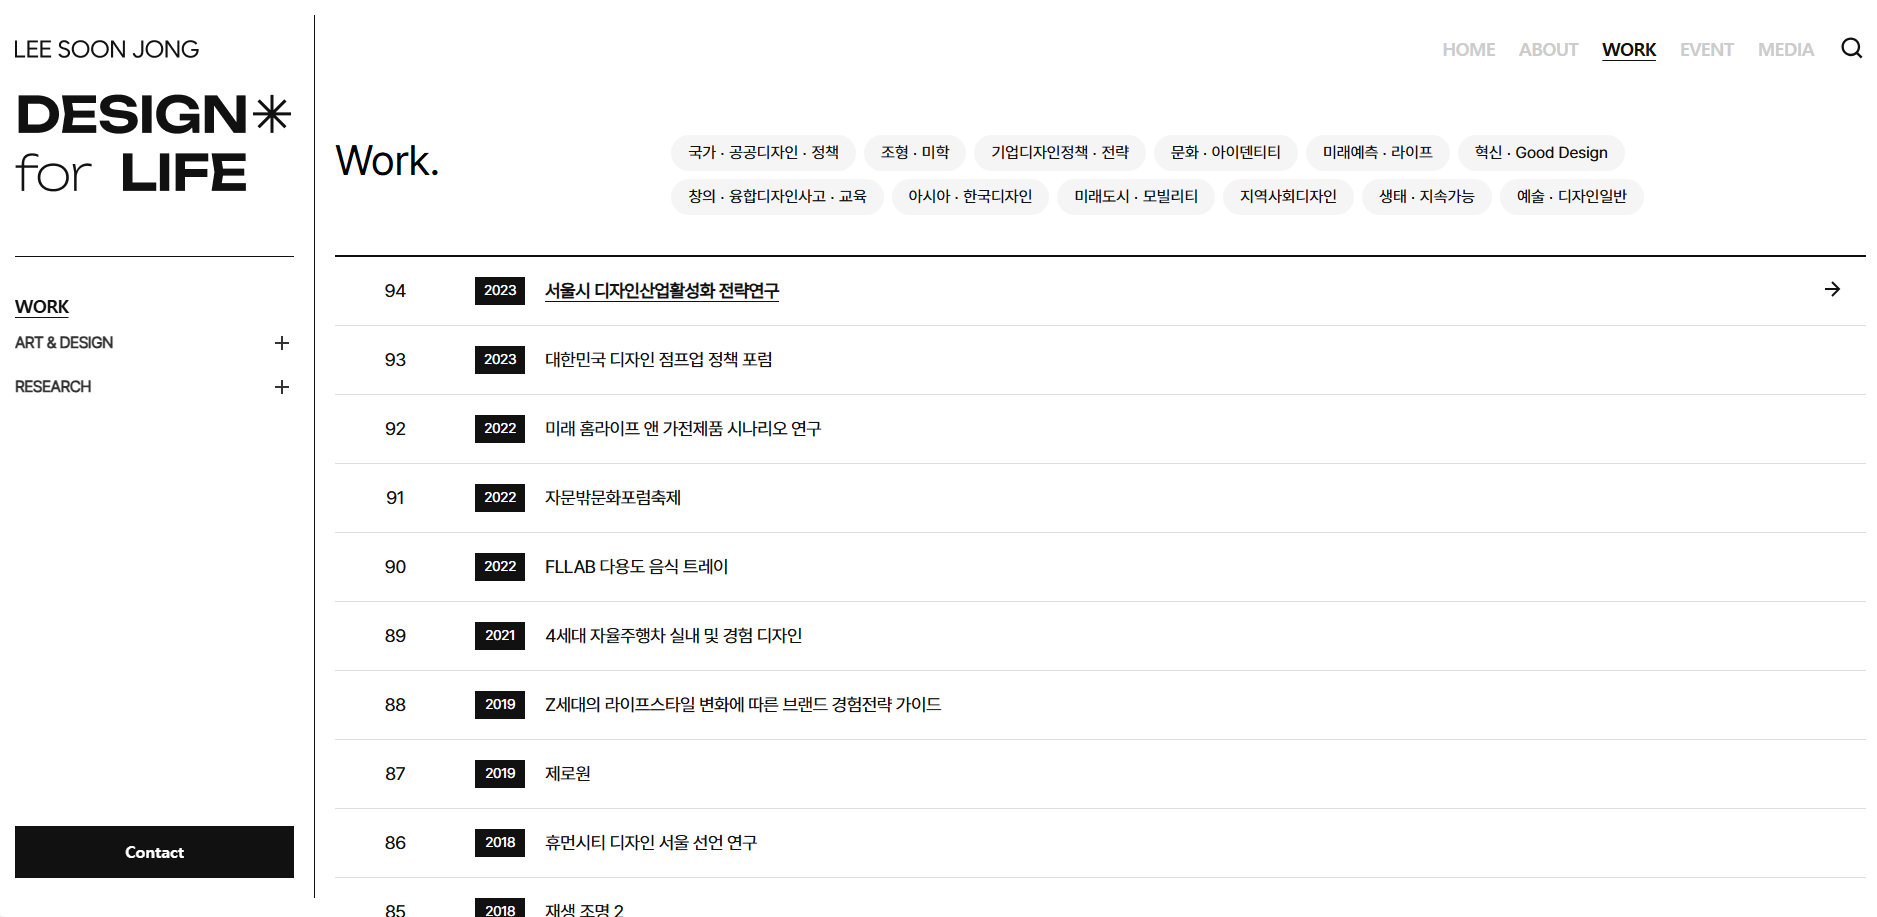Click the DESIGN for LIFE logo
This screenshot has width=1877, height=917.
pos(153,142)
